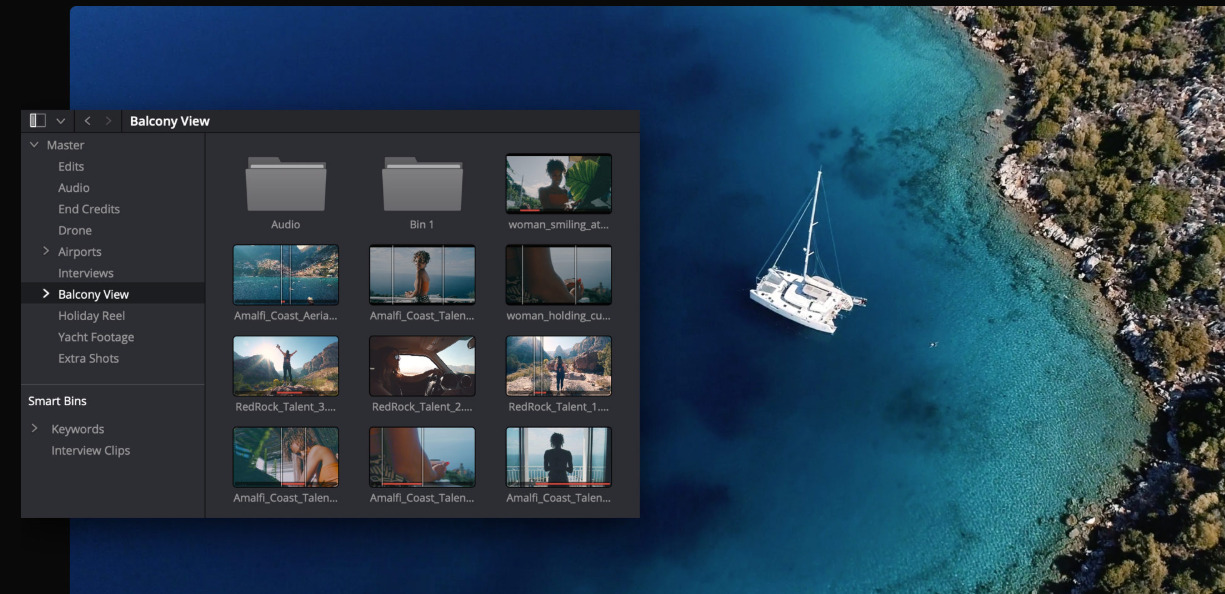Open the Bin 1 folder icon
The height and width of the screenshot is (594, 1225).
pos(422,184)
